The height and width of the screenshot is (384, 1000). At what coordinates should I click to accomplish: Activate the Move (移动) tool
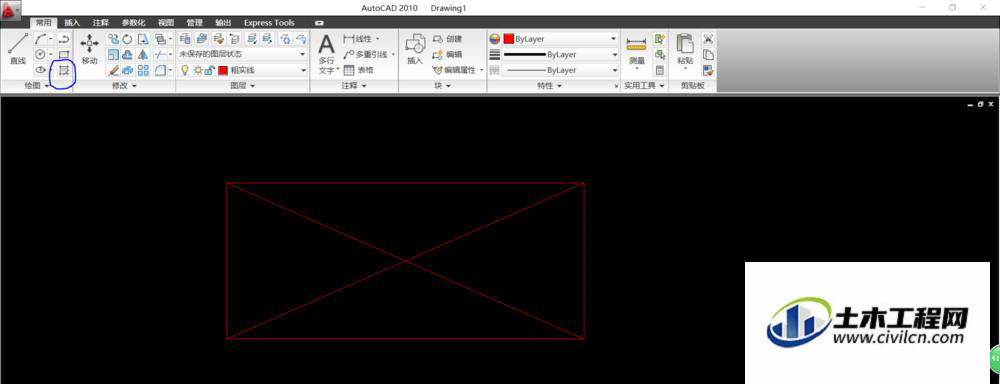89,48
